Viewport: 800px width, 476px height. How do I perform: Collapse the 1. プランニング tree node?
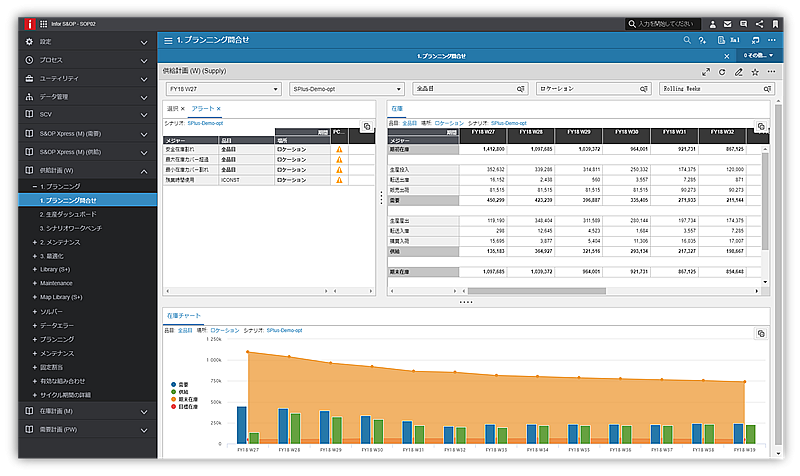[x=35, y=187]
